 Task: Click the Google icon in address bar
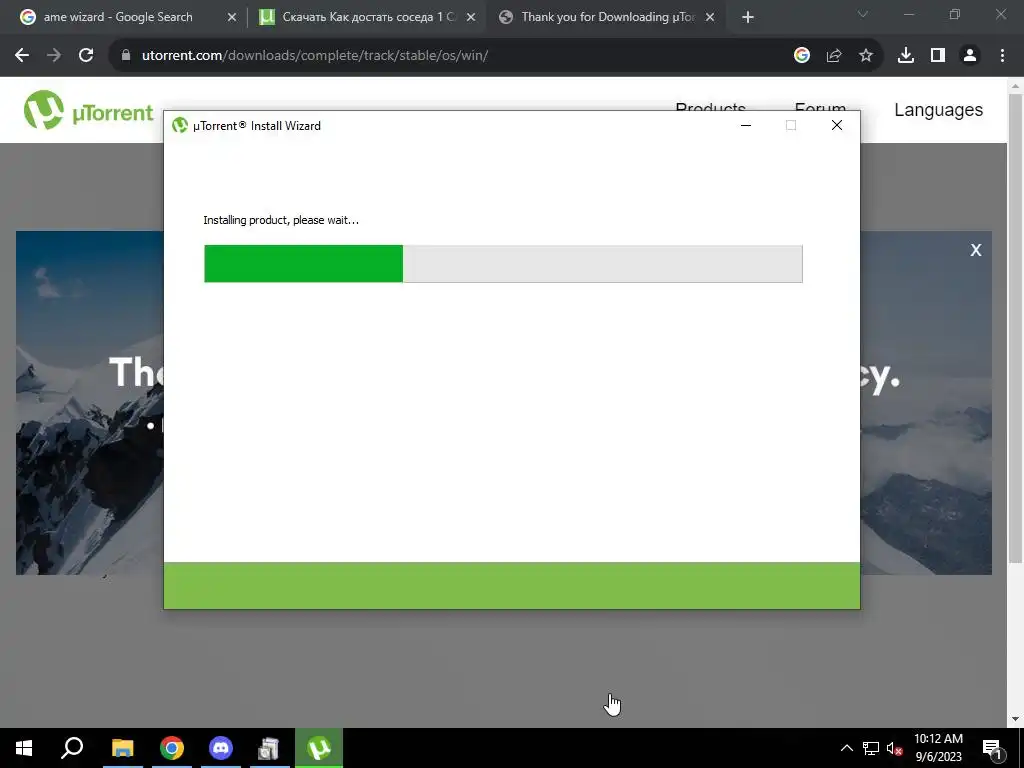(x=802, y=56)
